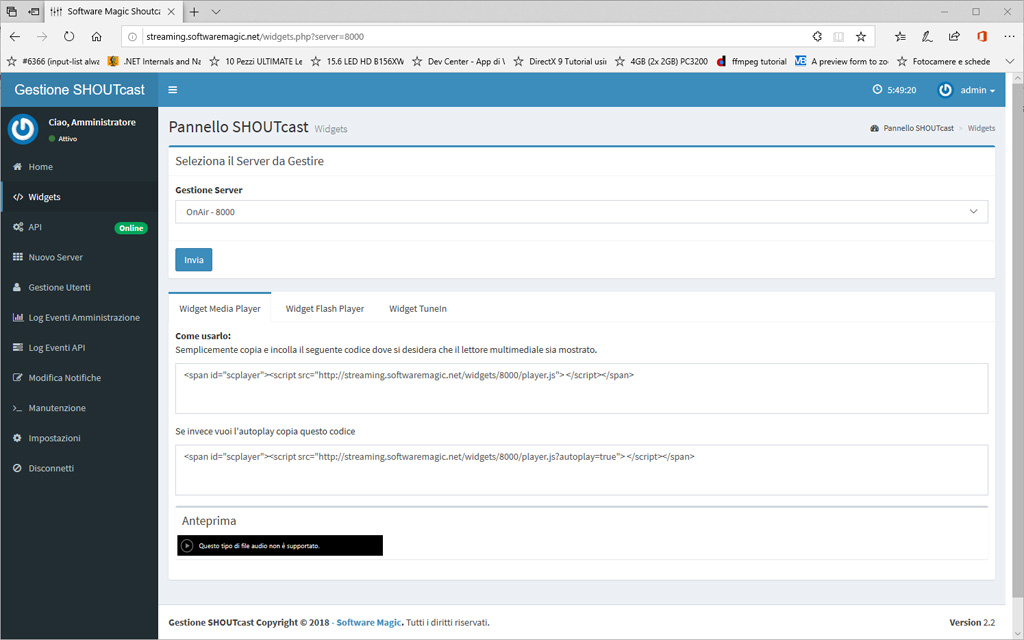Switch to Widget TuneIn tab

coord(418,308)
